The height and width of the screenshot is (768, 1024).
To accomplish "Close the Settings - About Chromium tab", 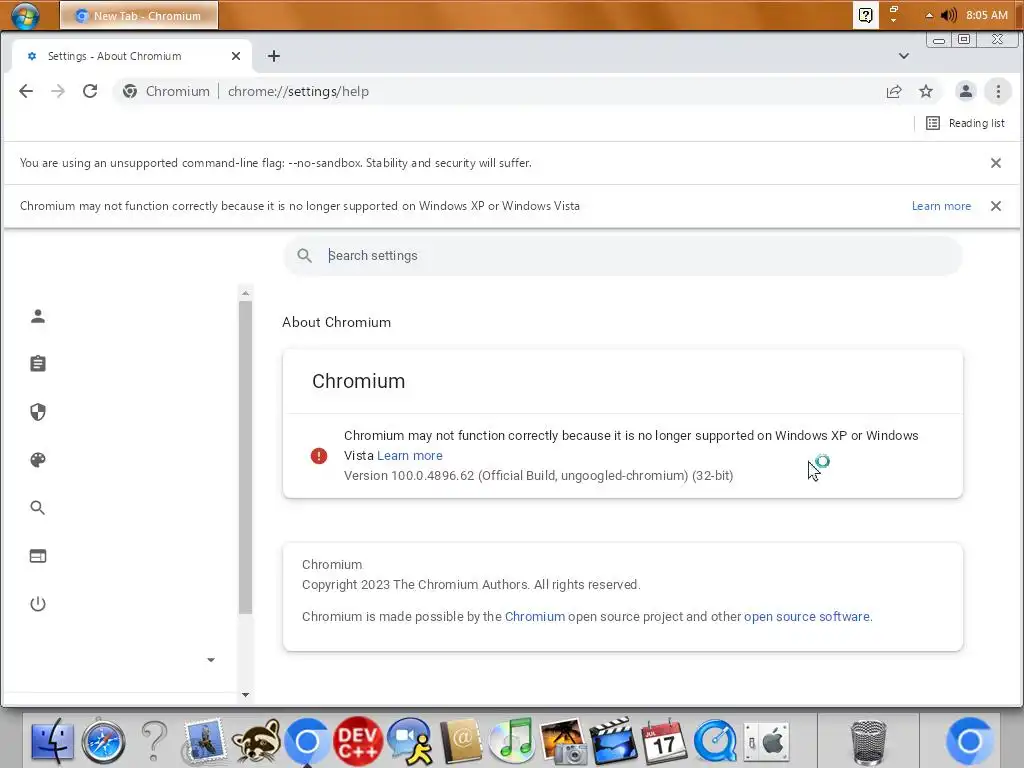I will pos(236,56).
